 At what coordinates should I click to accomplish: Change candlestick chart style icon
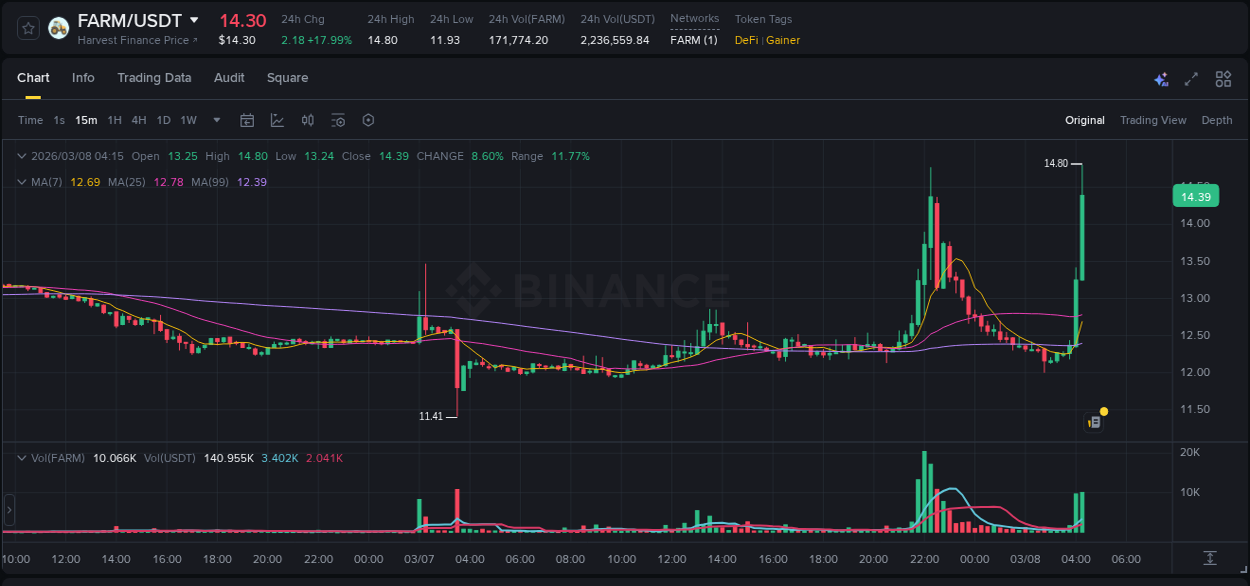[x=308, y=120]
